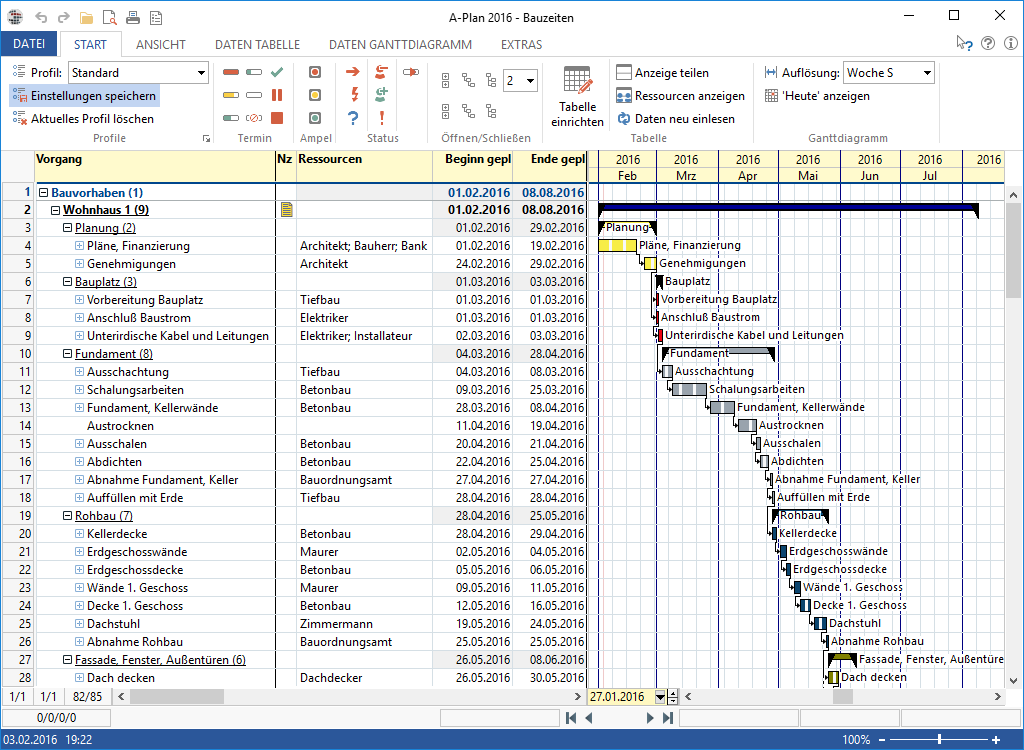Toggle Anzeige teilen split view
The width and height of the screenshot is (1024, 750).
(663, 73)
